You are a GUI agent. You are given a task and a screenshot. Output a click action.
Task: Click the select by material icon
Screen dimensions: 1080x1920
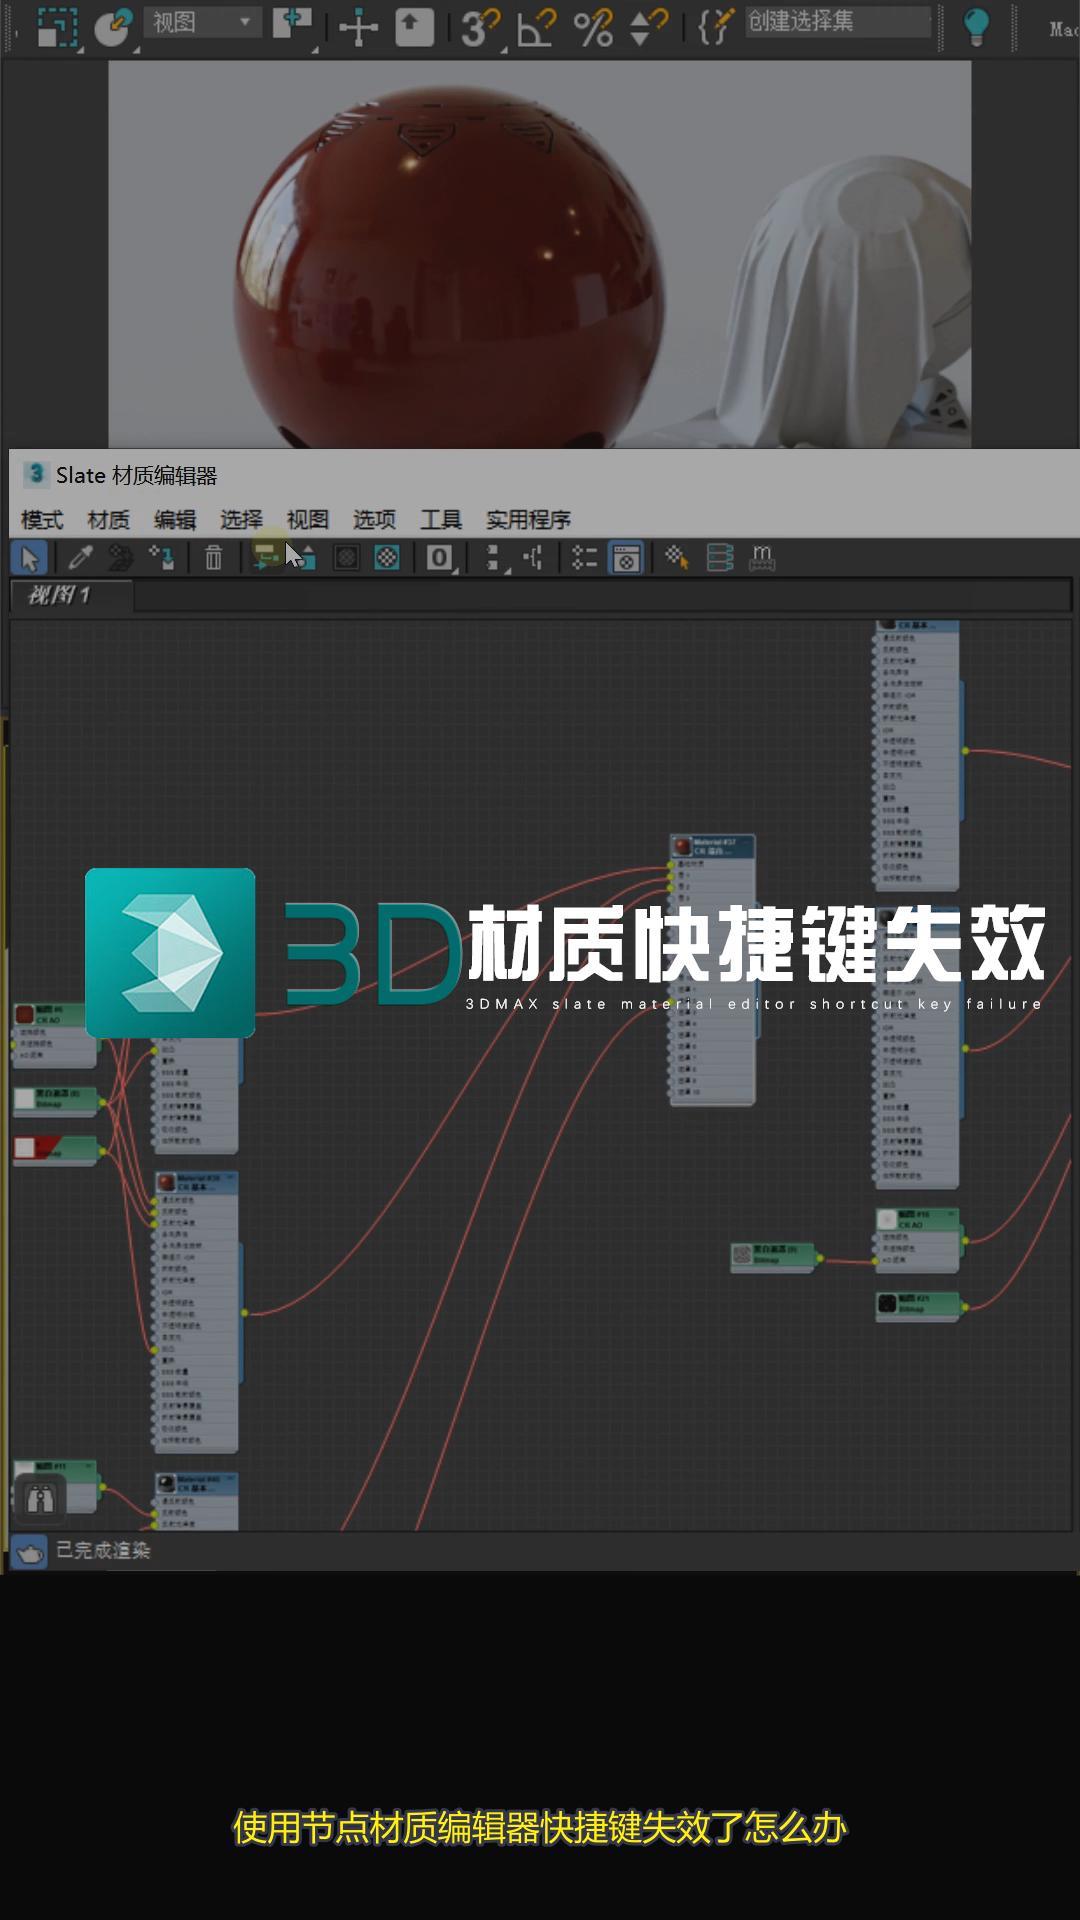tap(677, 558)
